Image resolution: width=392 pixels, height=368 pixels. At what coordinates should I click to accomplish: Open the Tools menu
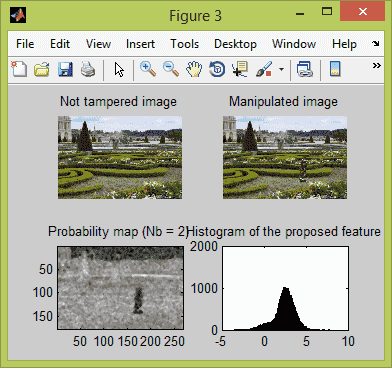184,44
